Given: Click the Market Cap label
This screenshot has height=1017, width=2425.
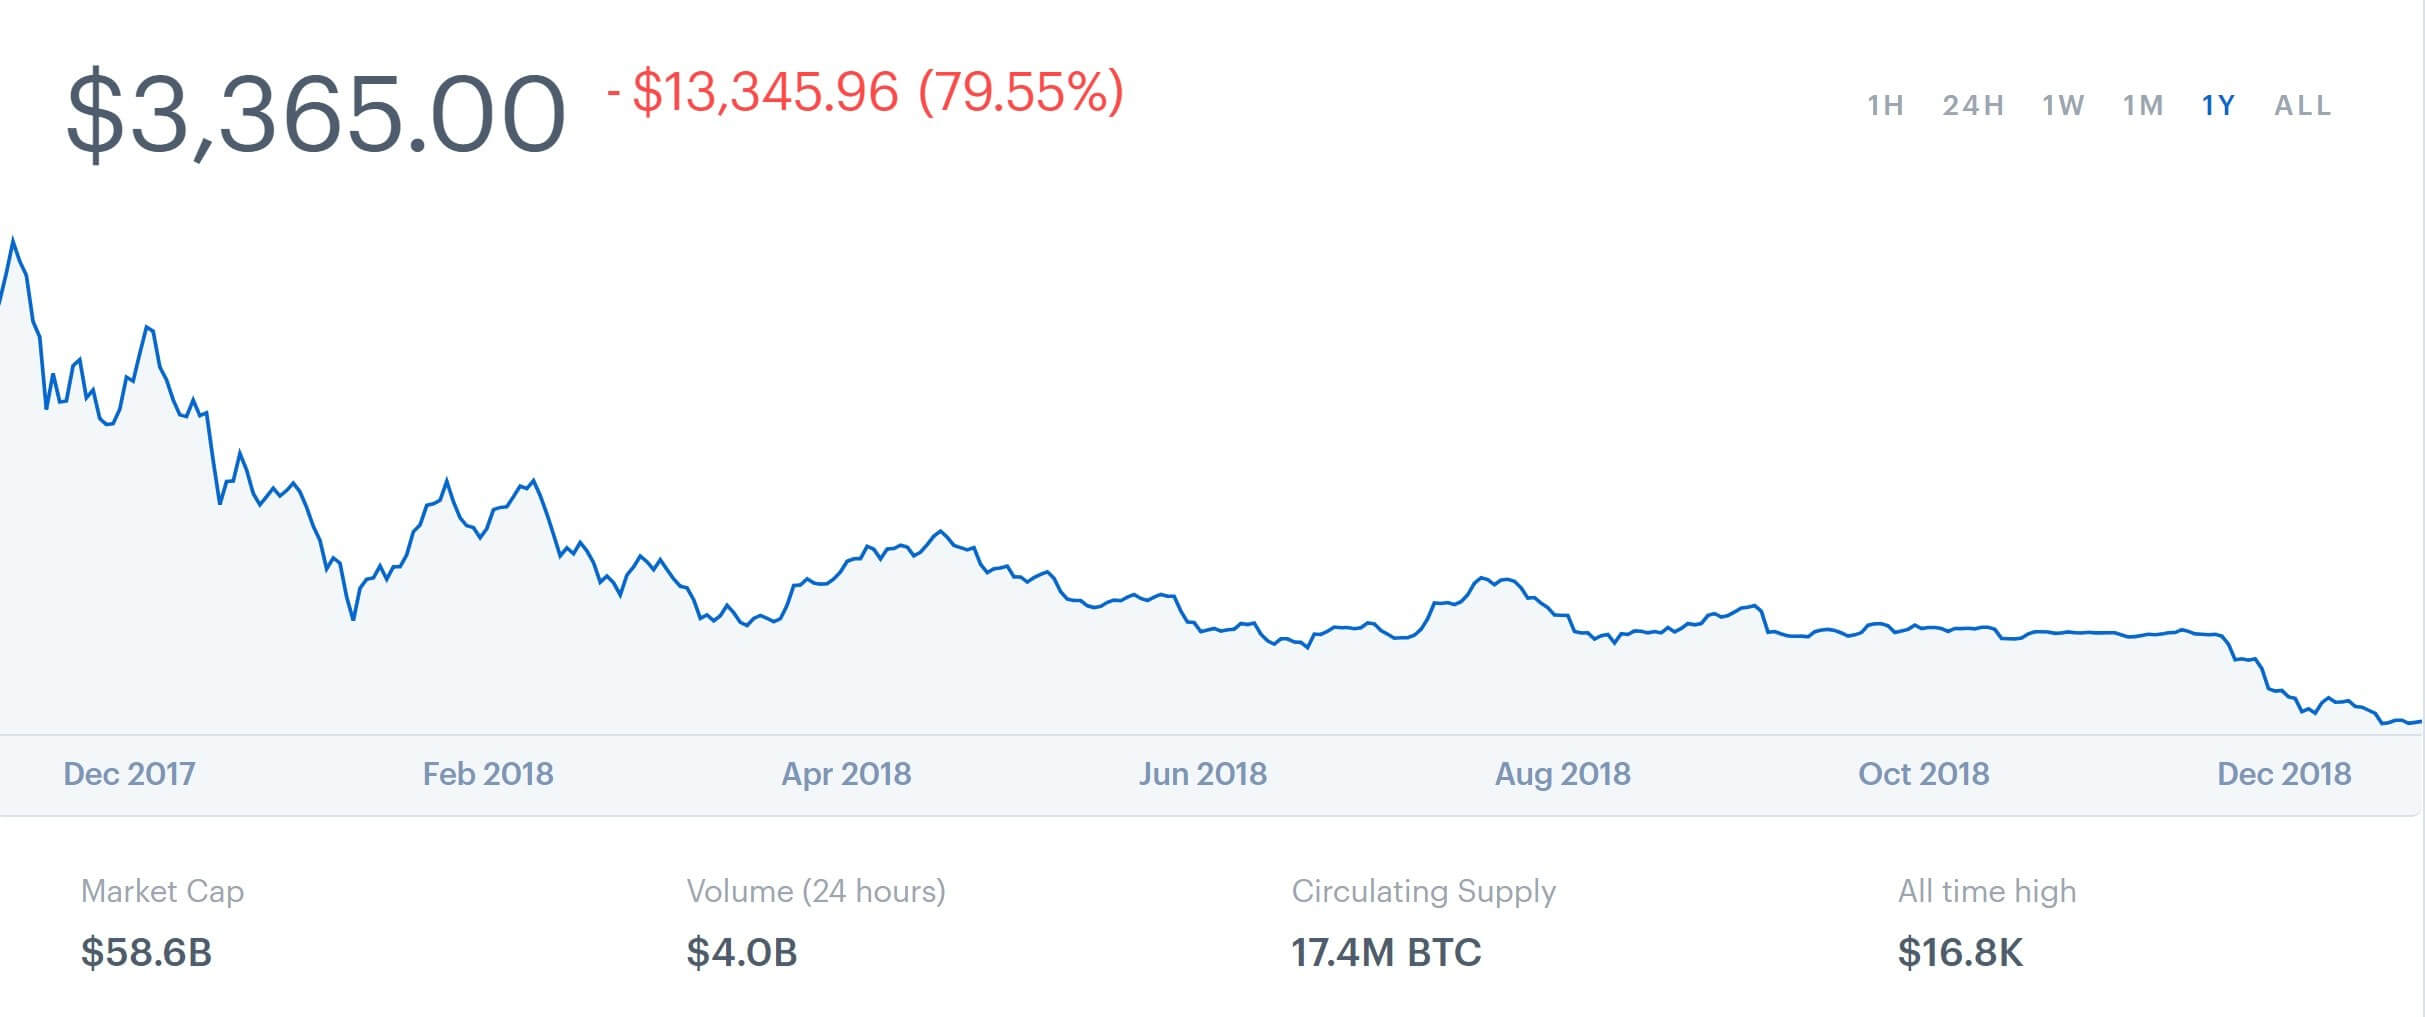Looking at the screenshot, I should 162,891.
